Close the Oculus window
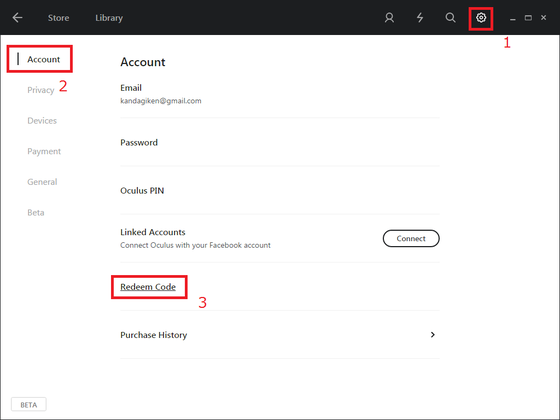This screenshot has height=420, width=560. coord(544,18)
